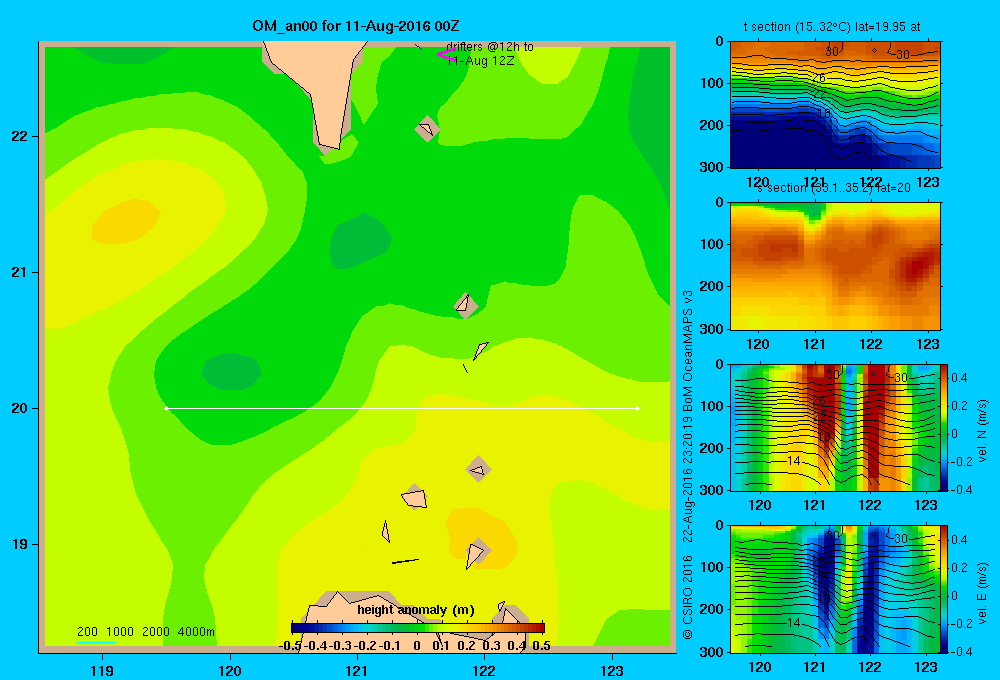The height and width of the screenshot is (680, 1000).
Task: Click the '1000' depth contour legend entry
Action: pyautogui.click(x=120, y=632)
